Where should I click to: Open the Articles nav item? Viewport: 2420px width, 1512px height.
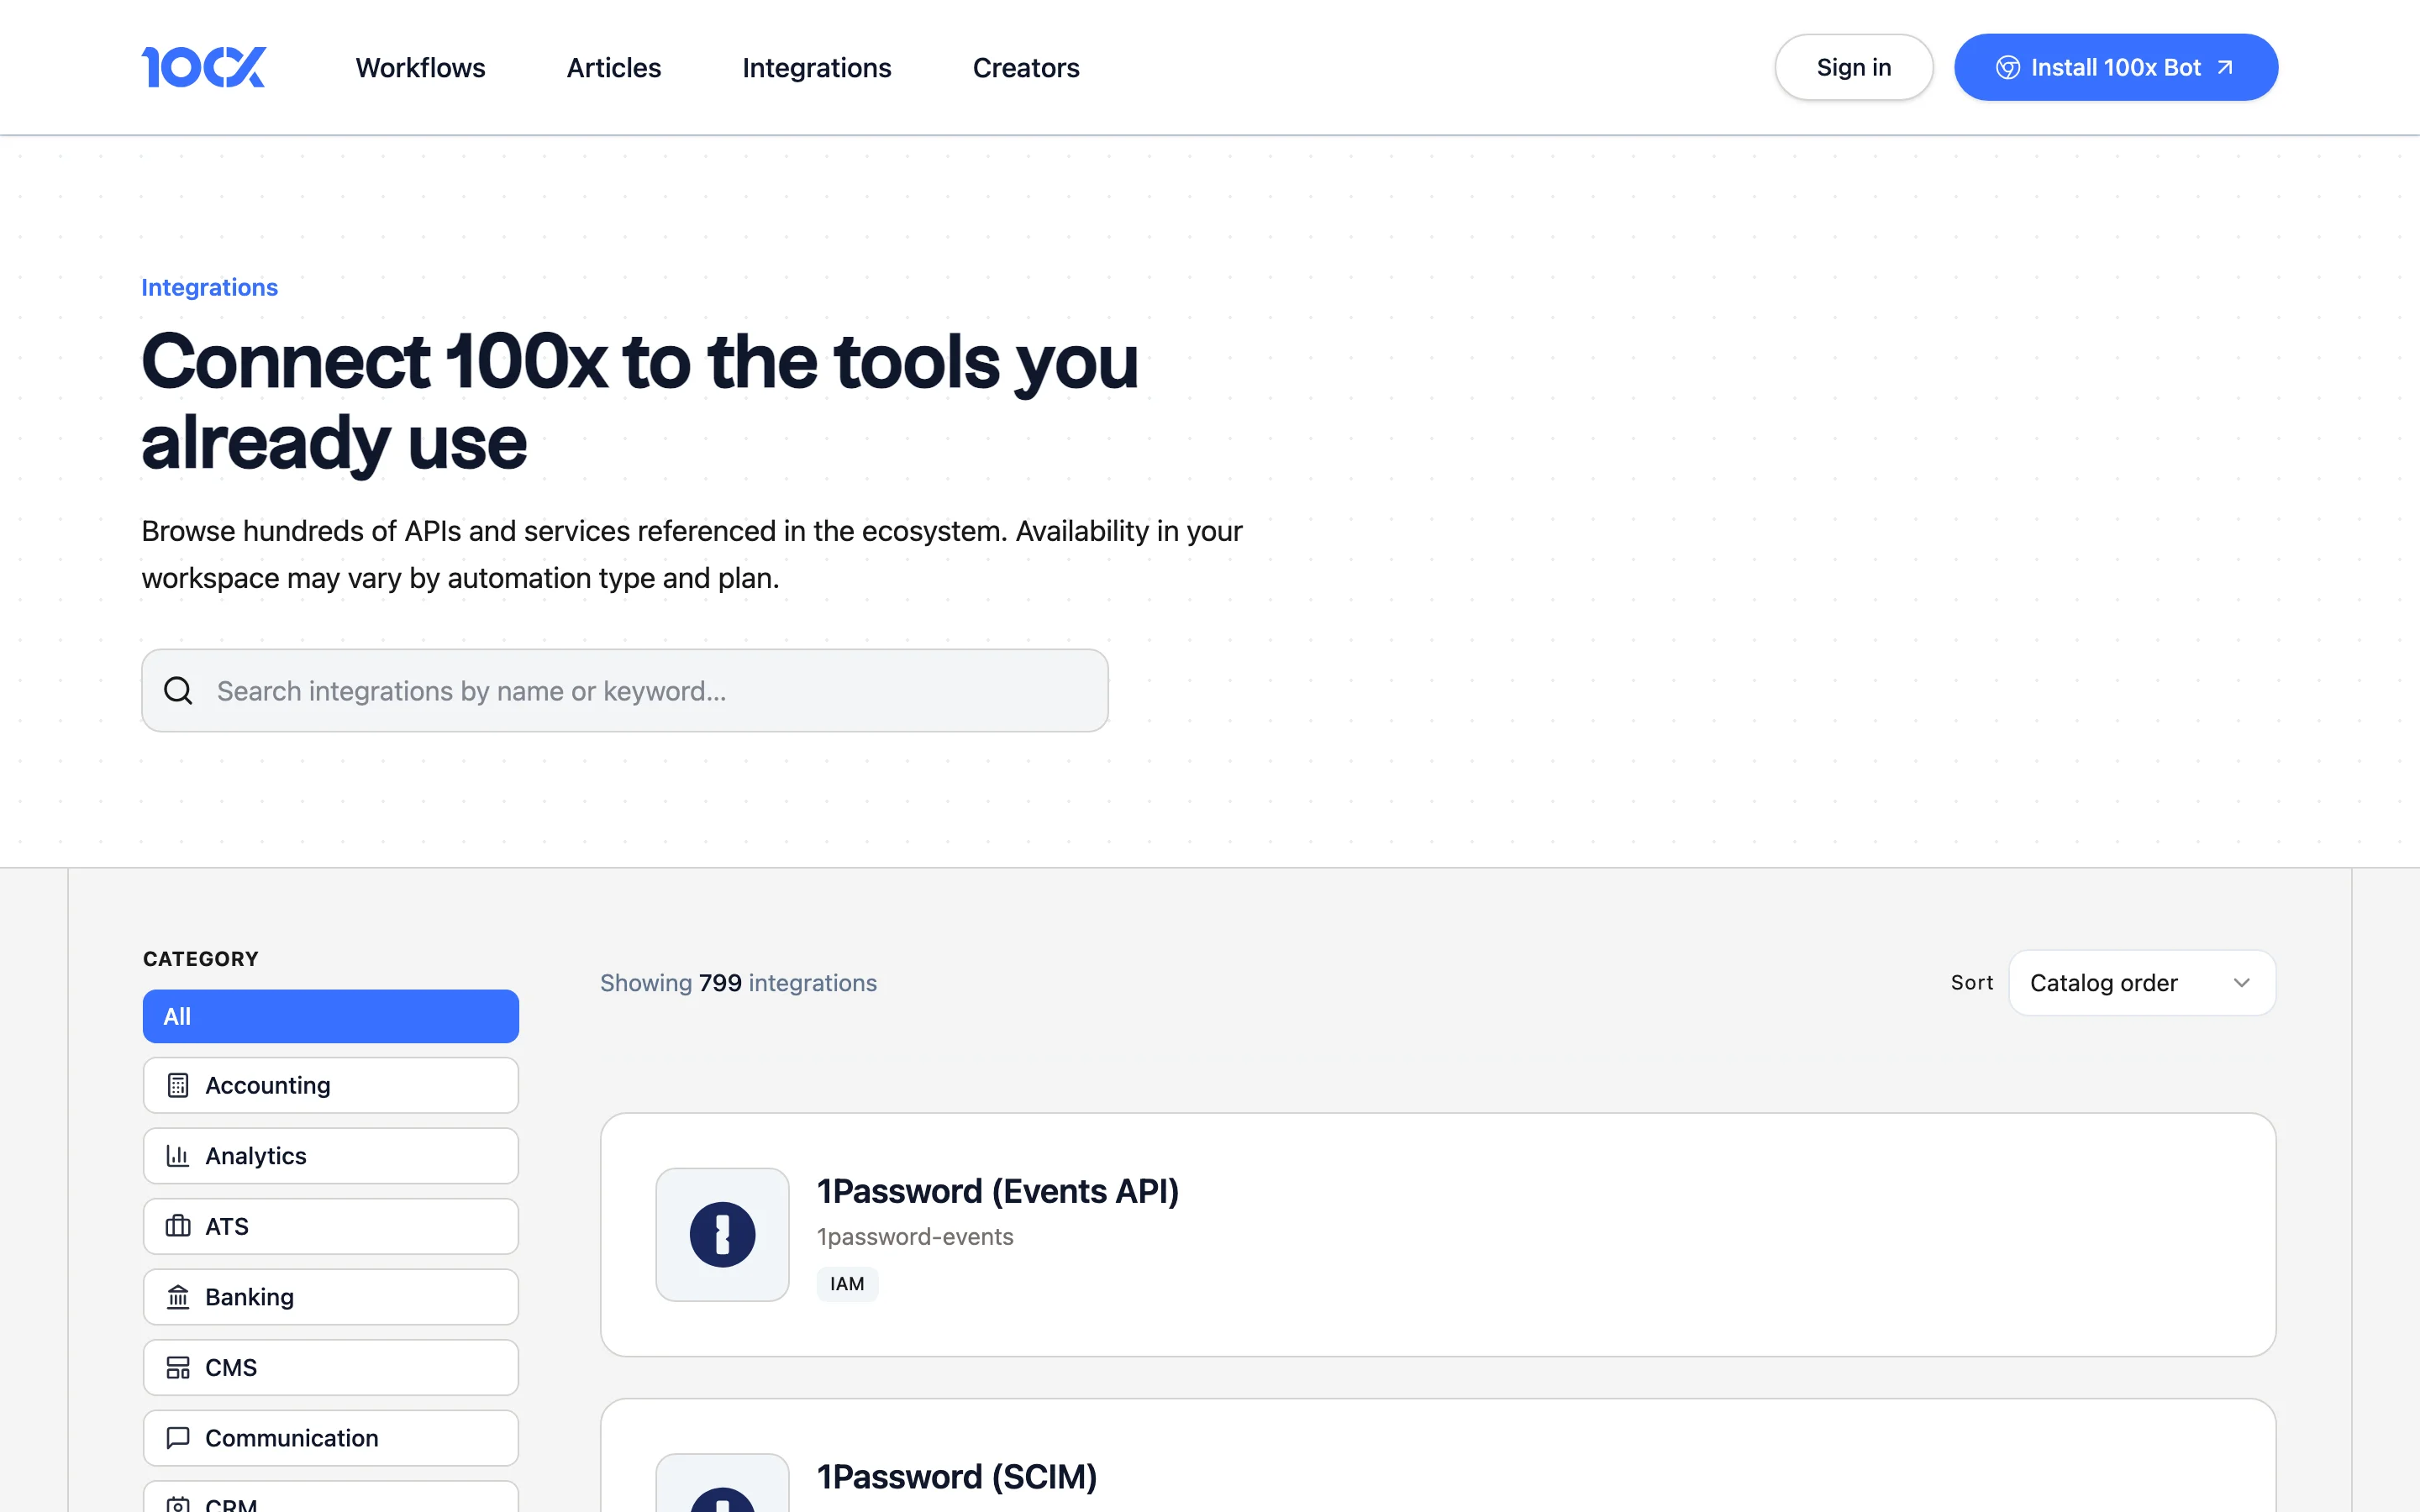pos(614,67)
